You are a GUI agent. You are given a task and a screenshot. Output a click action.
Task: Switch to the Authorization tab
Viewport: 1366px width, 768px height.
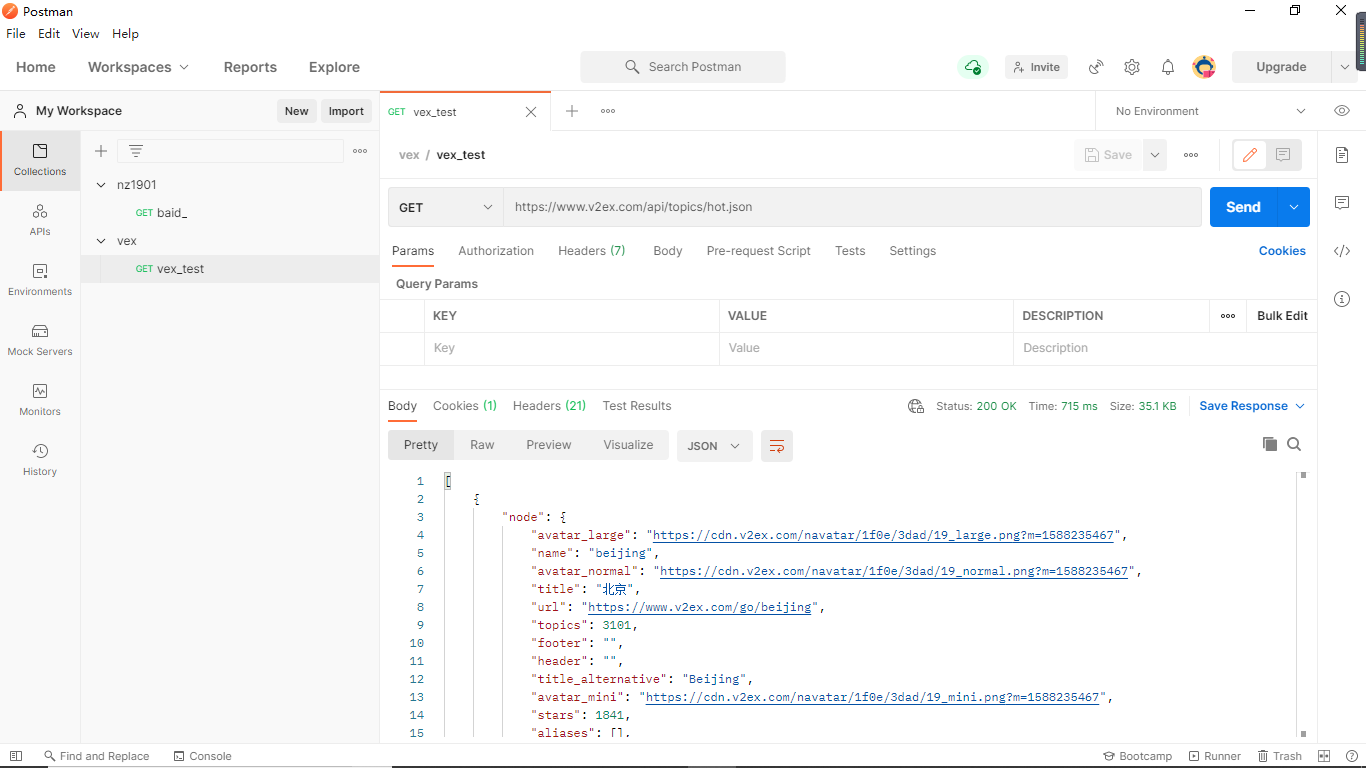[496, 251]
